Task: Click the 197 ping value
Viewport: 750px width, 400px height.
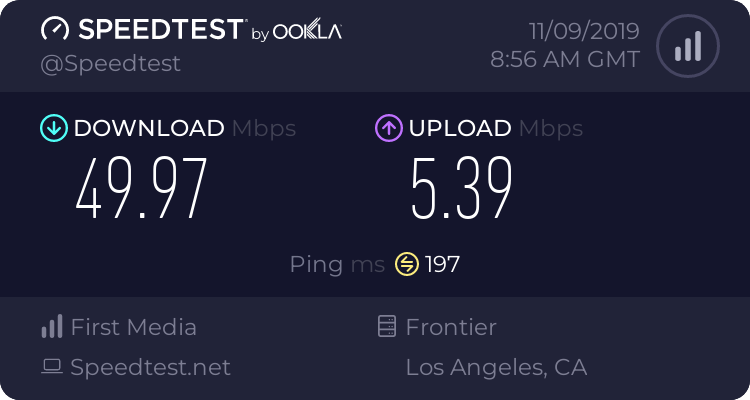Action: coord(442,264)
